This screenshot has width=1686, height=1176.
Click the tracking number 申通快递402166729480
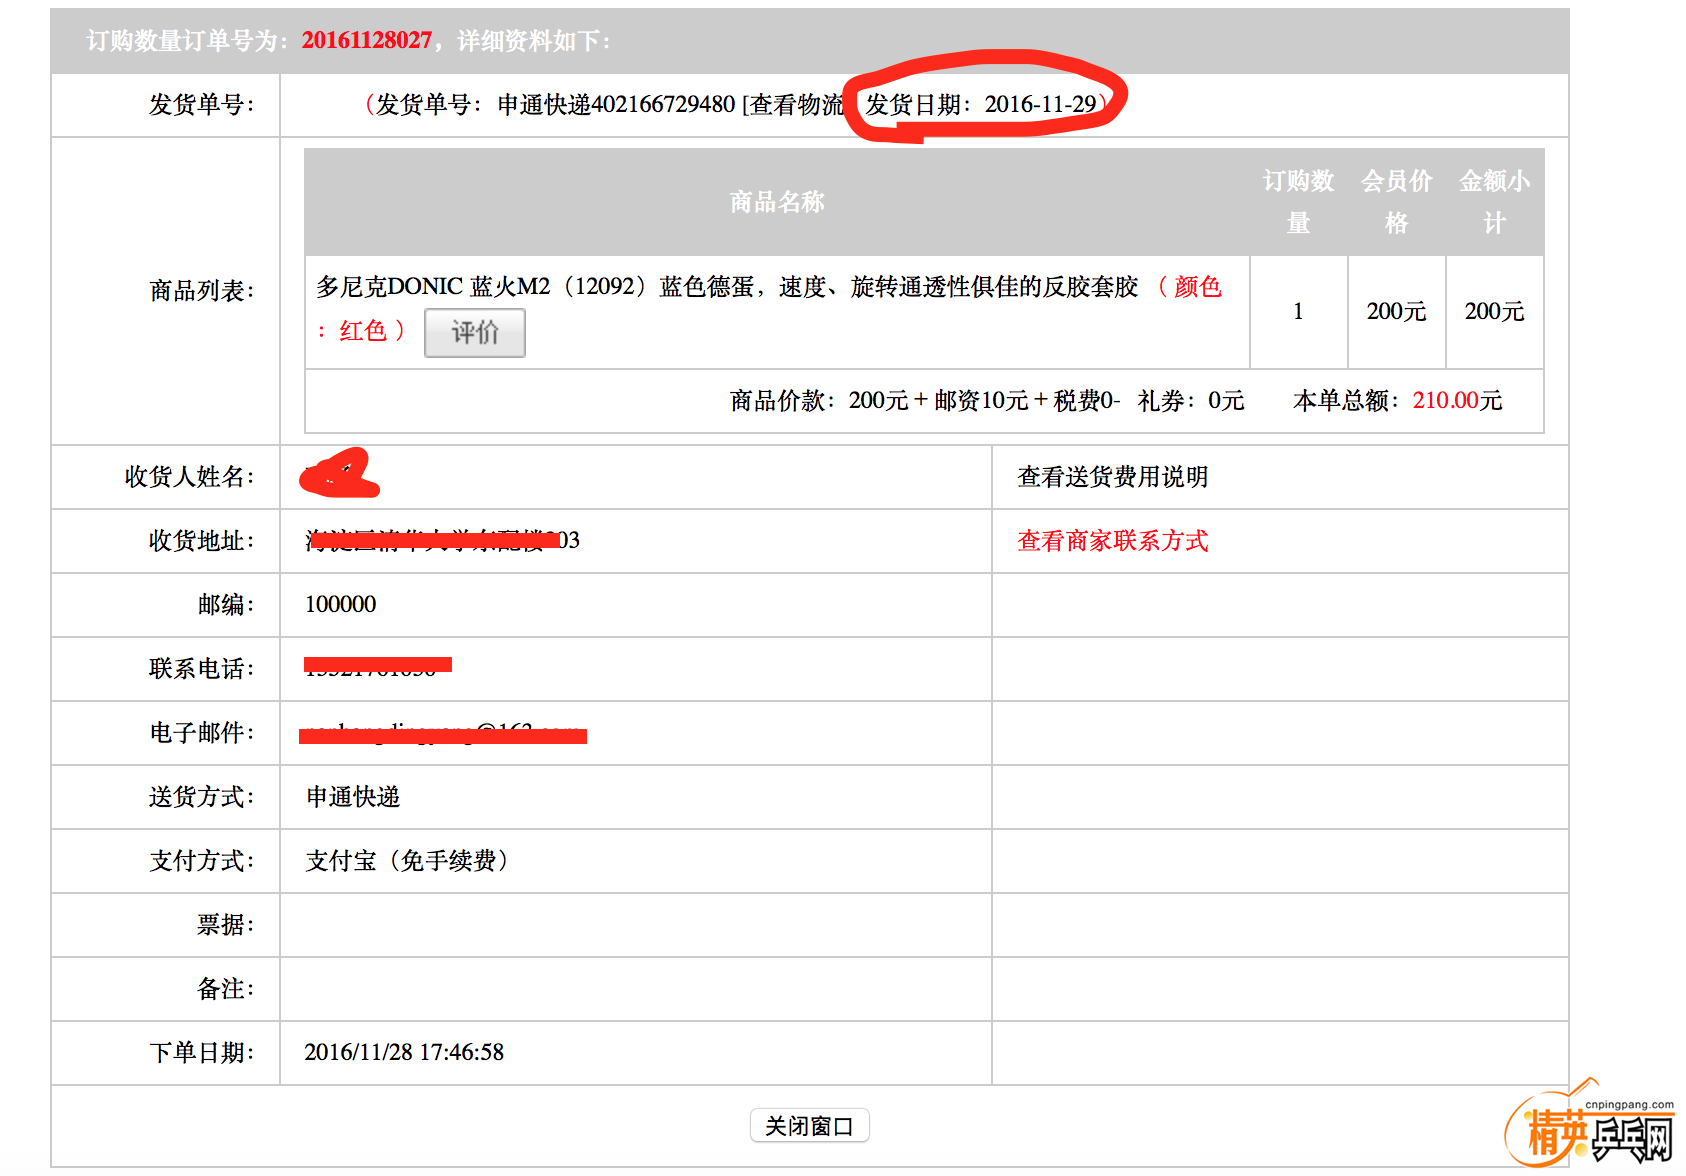point(616,105)
